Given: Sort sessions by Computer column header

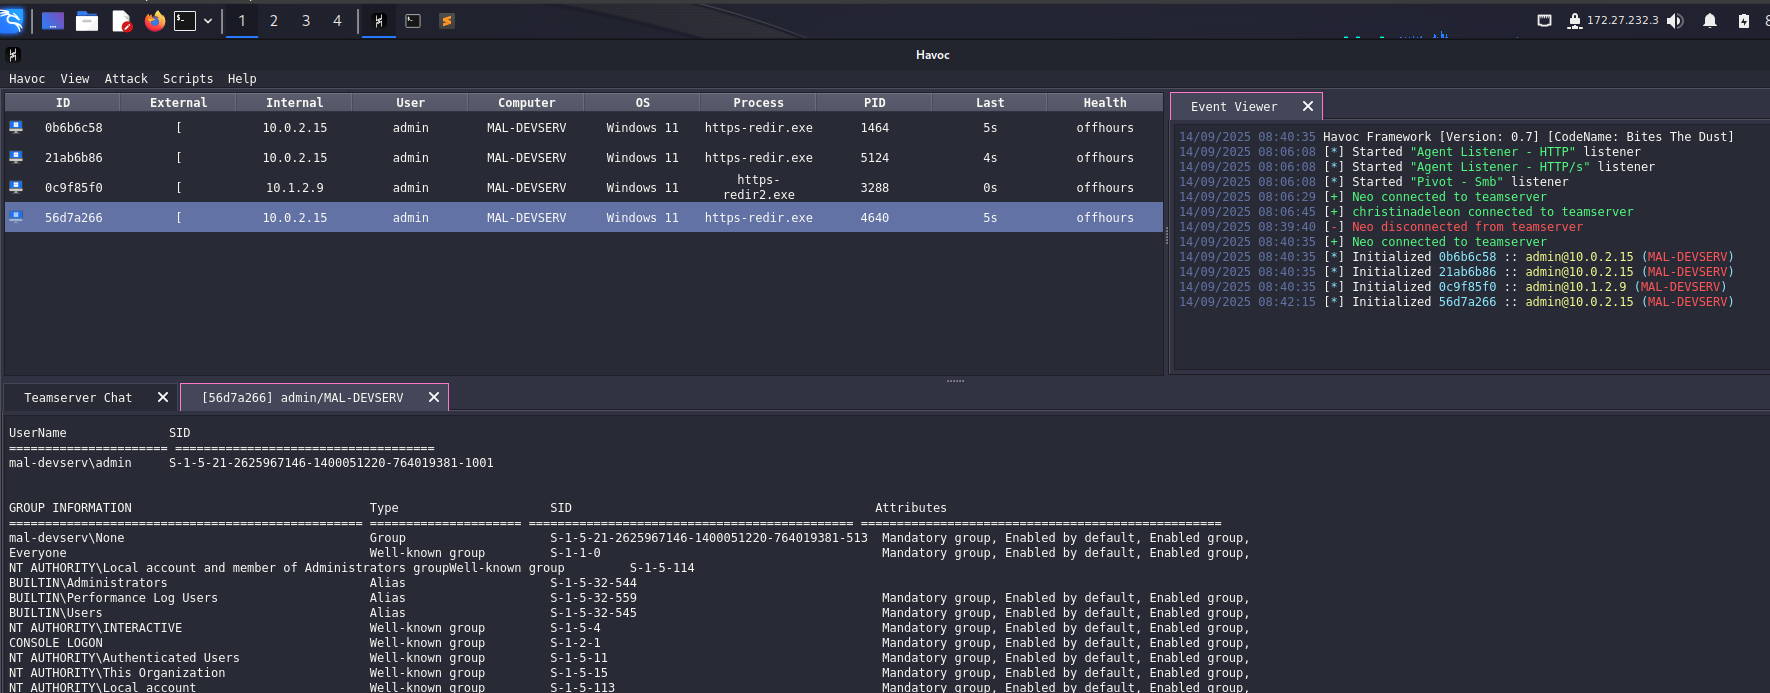Looking at the screenshot, I should (527, 103).
